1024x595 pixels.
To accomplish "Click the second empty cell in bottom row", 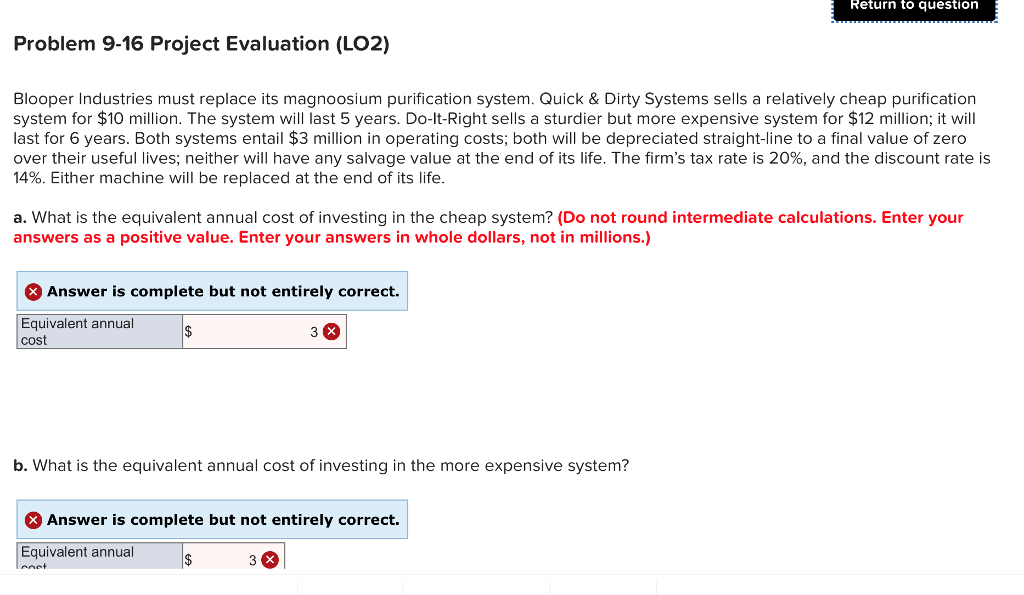I will coord(475,588).
